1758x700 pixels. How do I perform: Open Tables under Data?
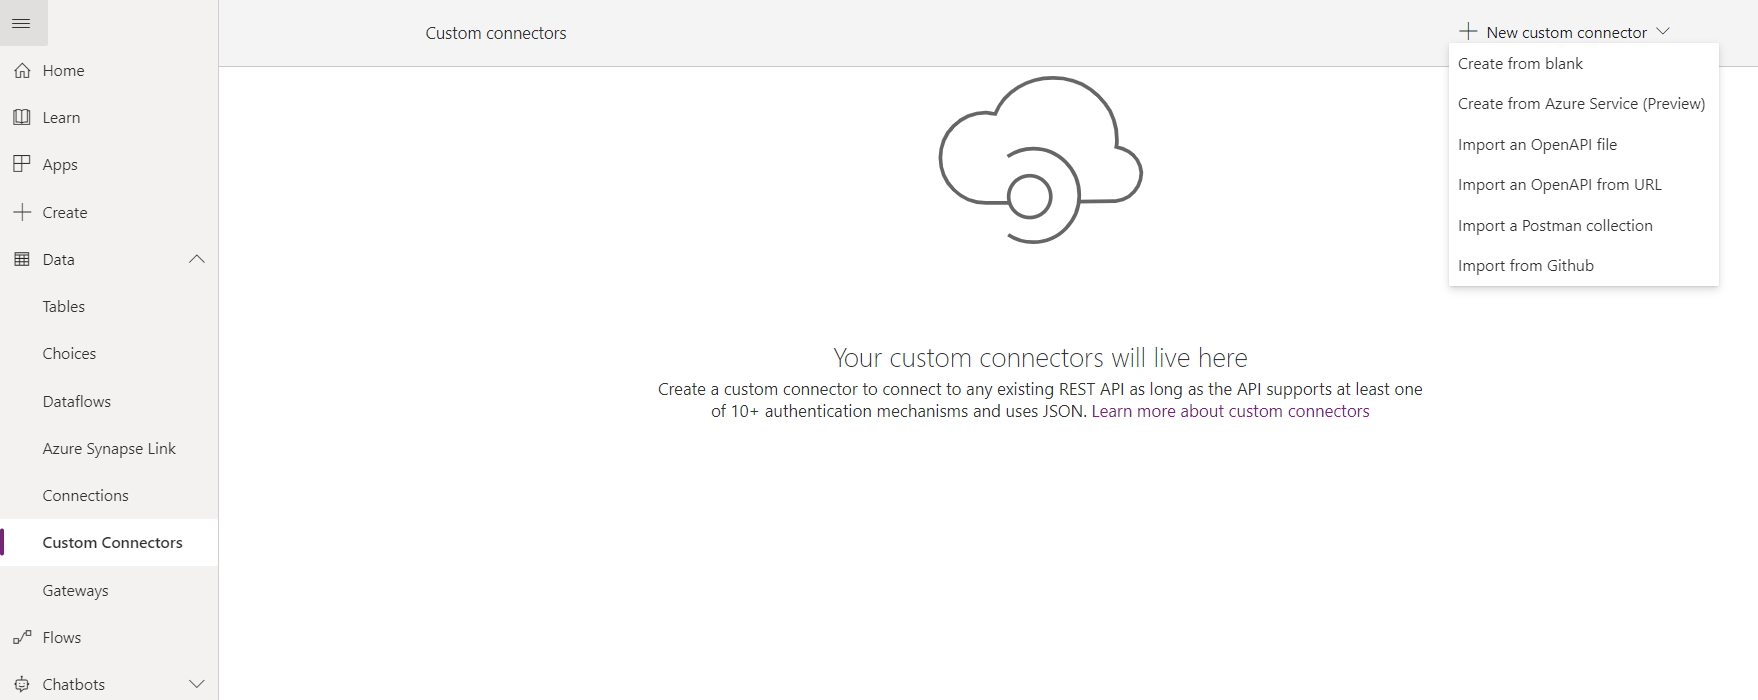pos(64,307)
